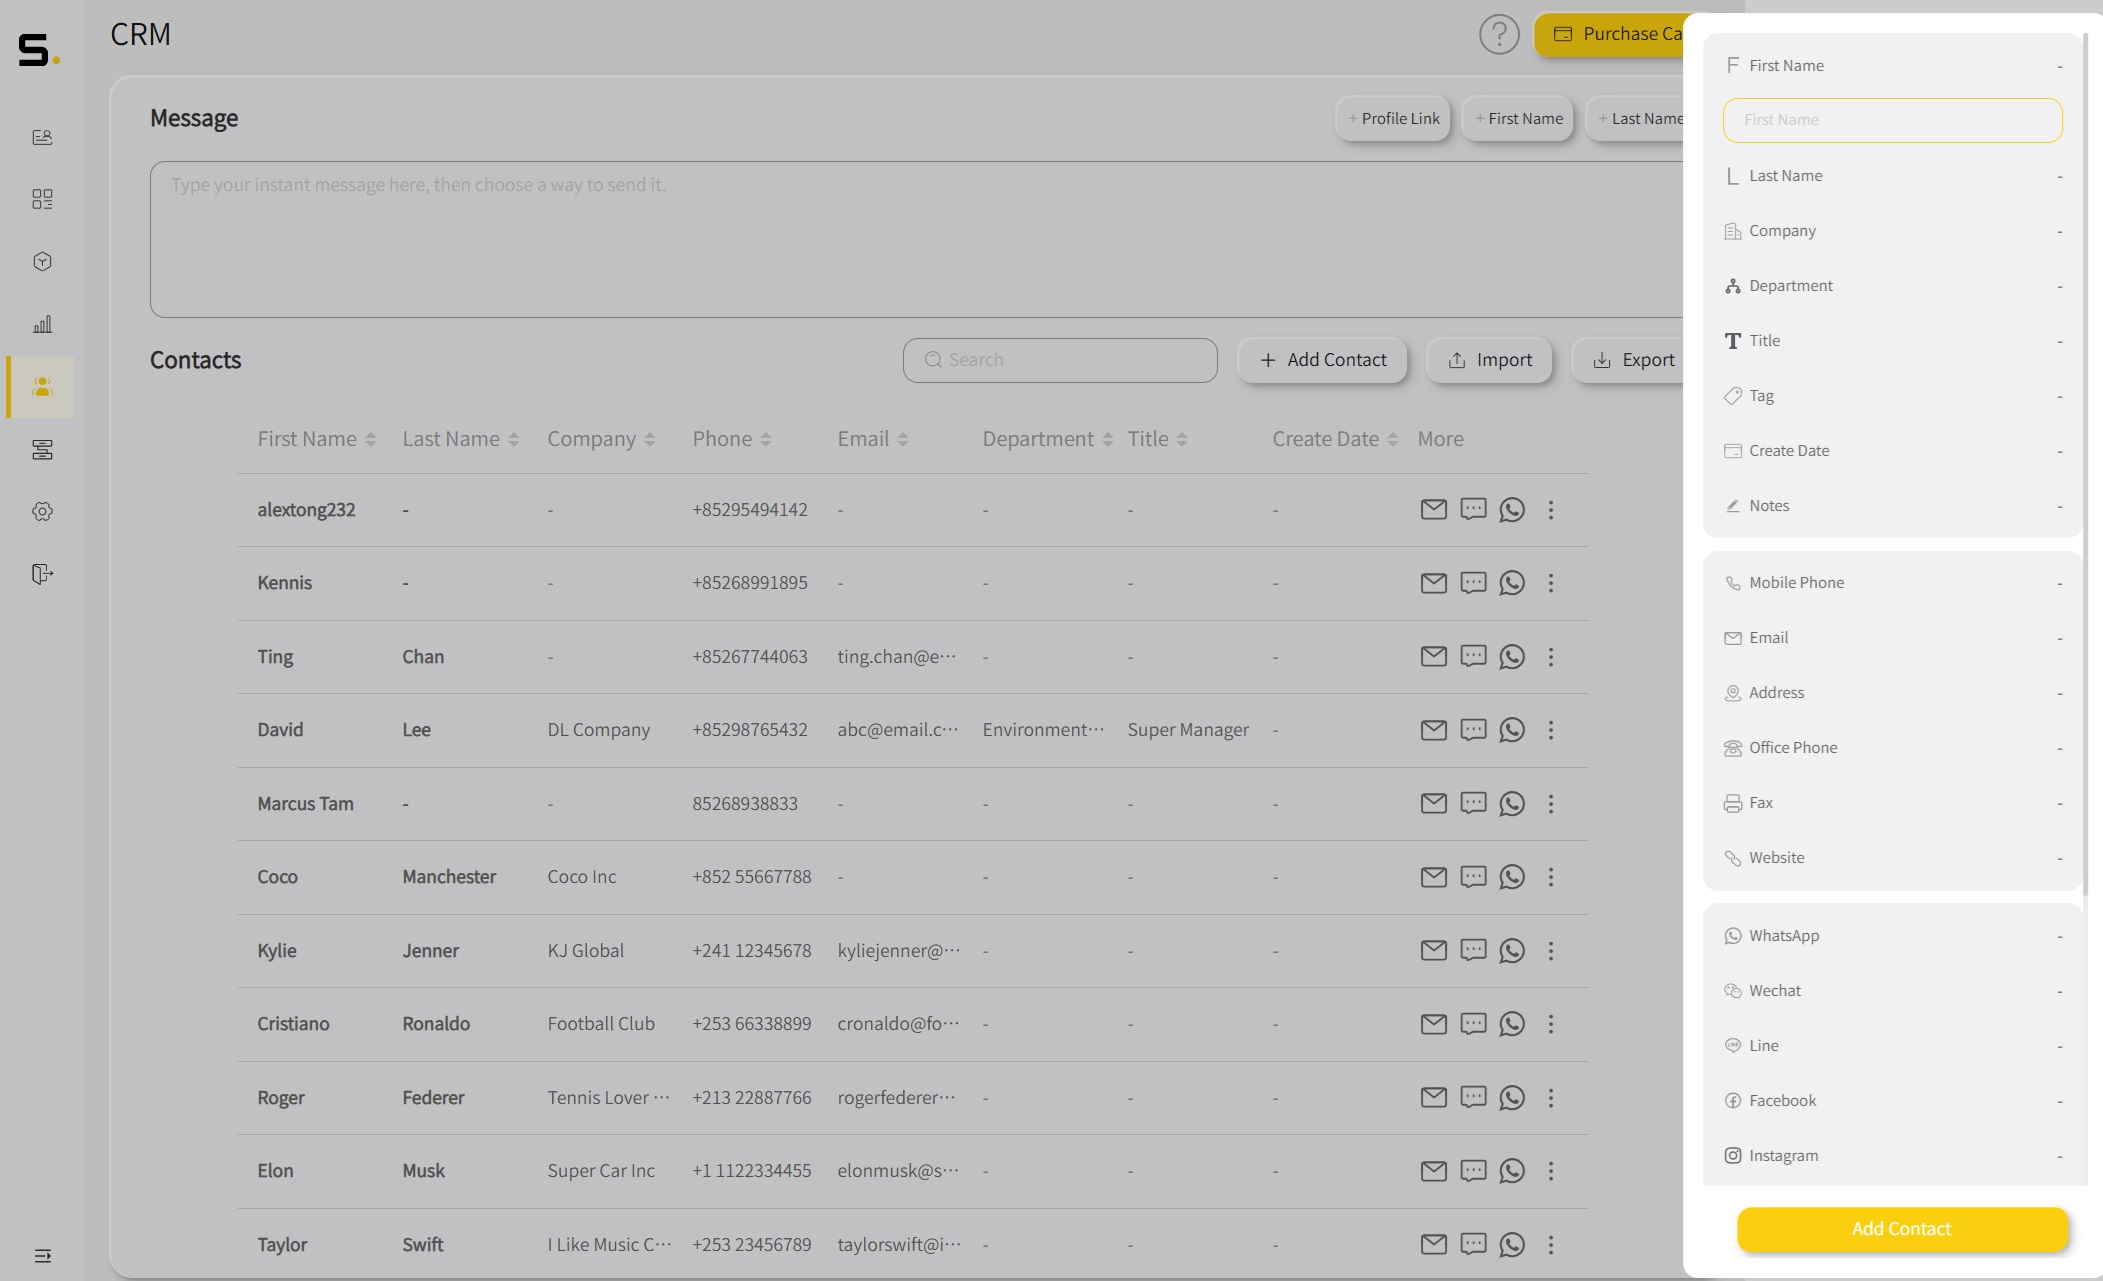Open the three-dot More menu for Kylie Jenner
2103x1281 pixels.
(1551, 951)
